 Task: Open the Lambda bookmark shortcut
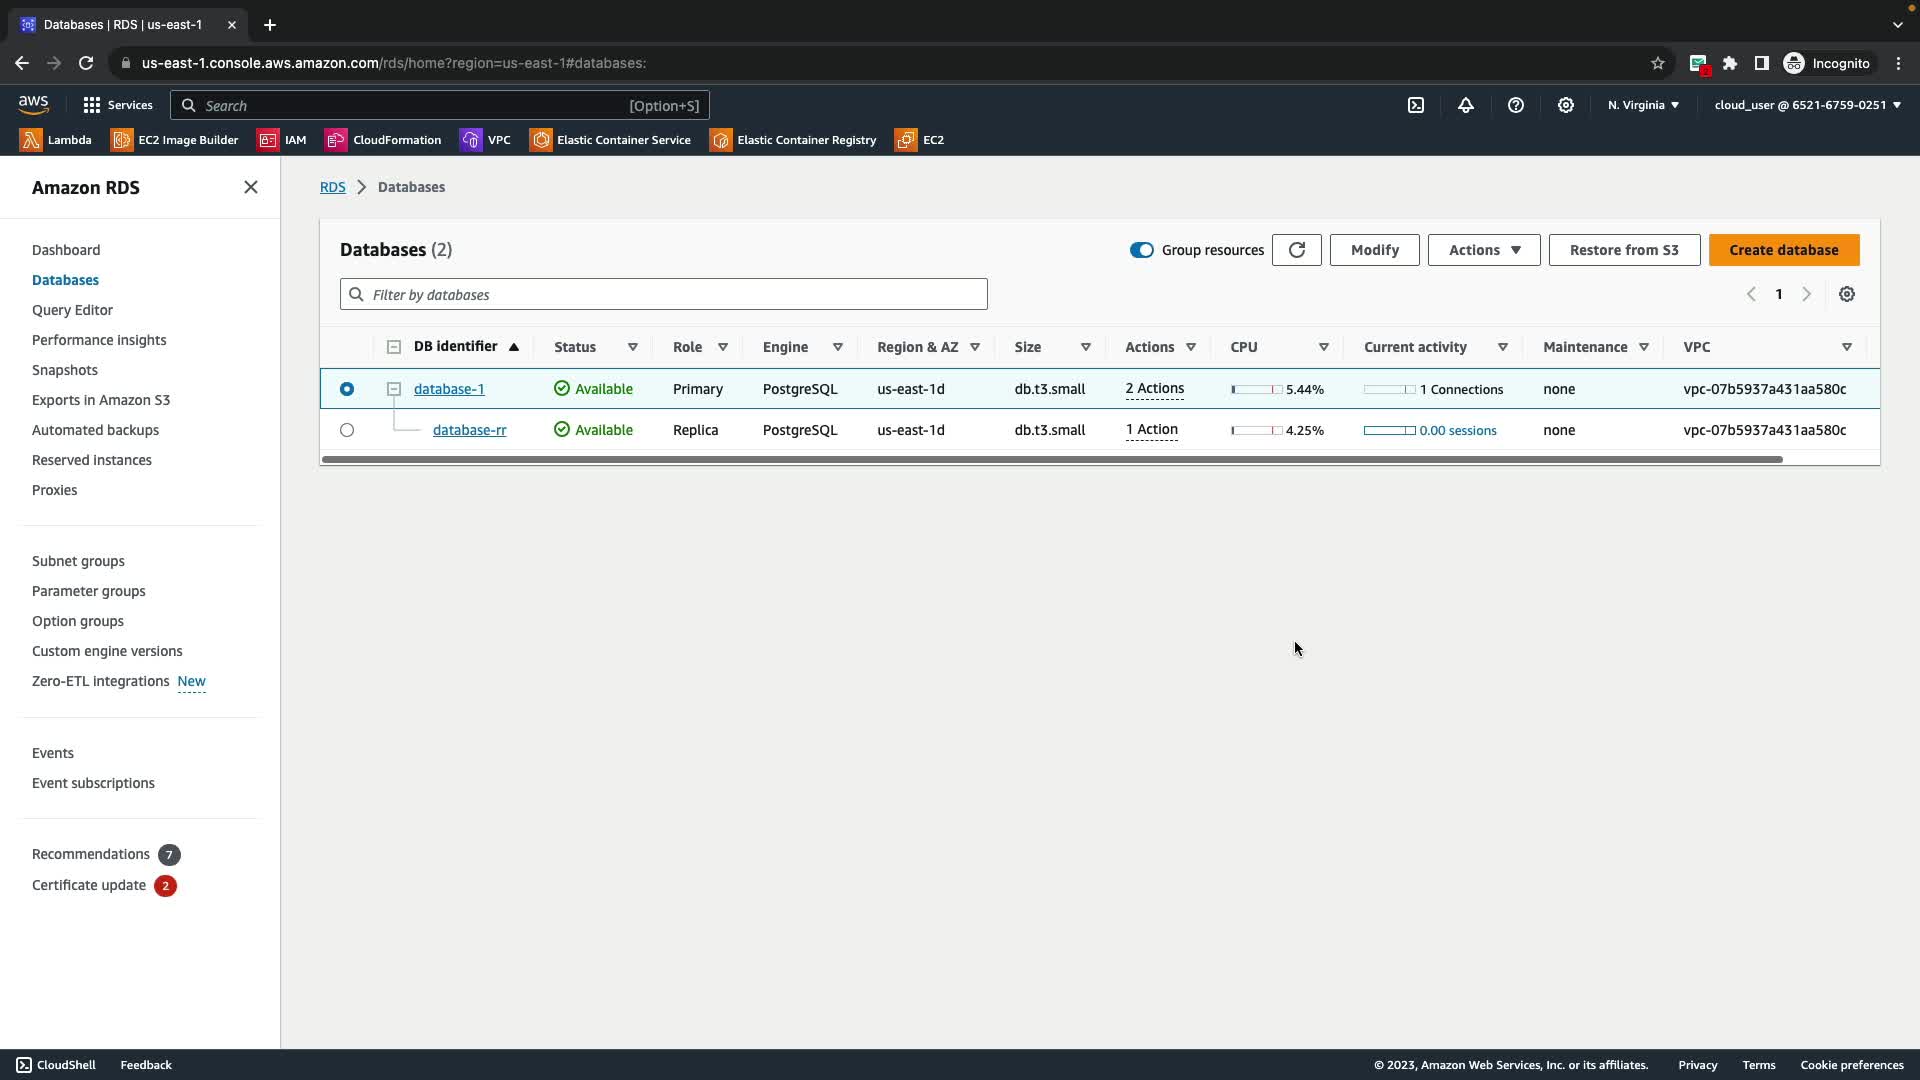(x=56, y=140)
